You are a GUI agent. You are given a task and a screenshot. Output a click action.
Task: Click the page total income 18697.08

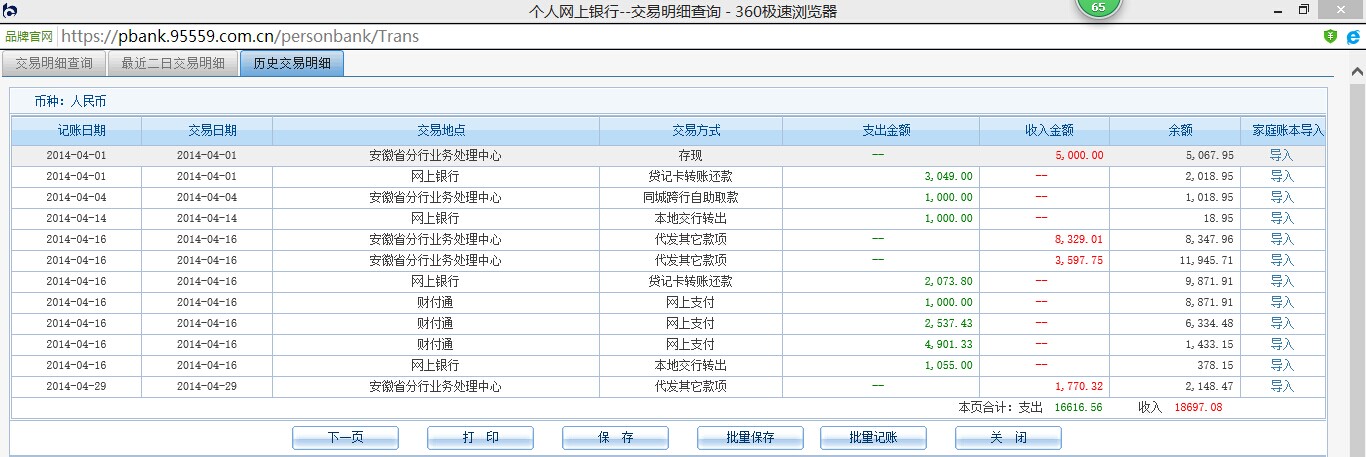[x=1196, y=407]
